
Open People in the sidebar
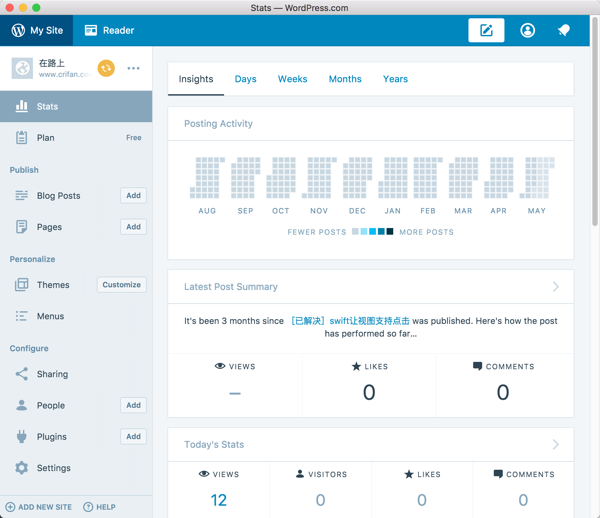[51, 405]
